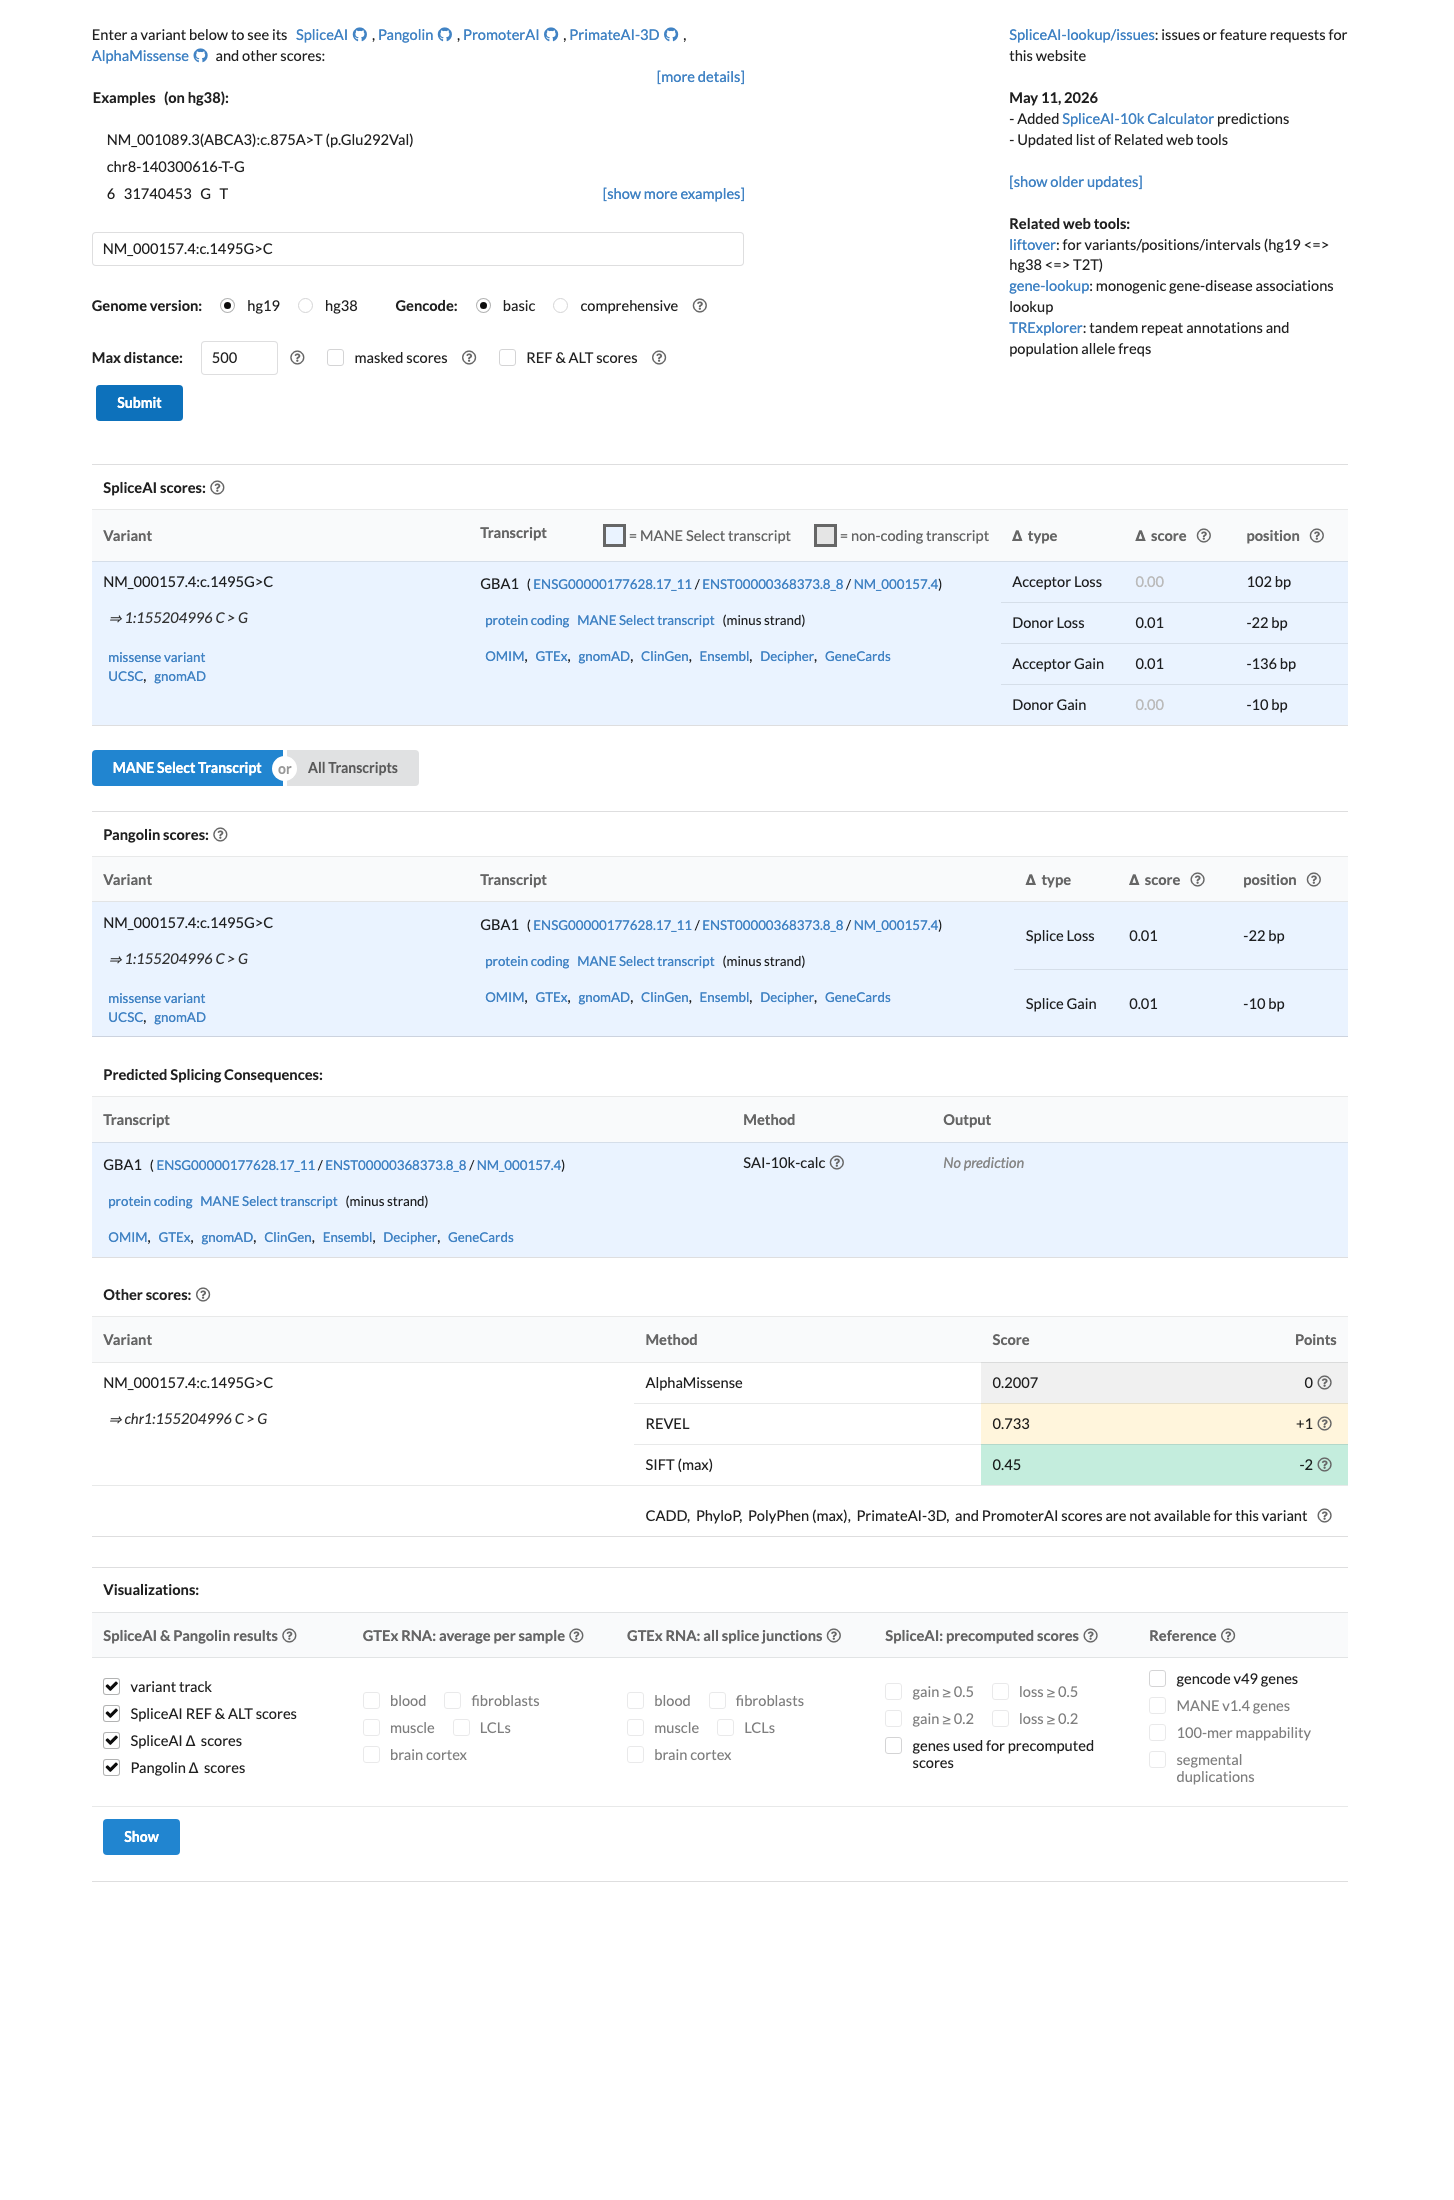The width and height of the screenshot is (1454, 2200).
Task: Open the PromoterAI GitHub icon link
Action: (x=551, y=35)
